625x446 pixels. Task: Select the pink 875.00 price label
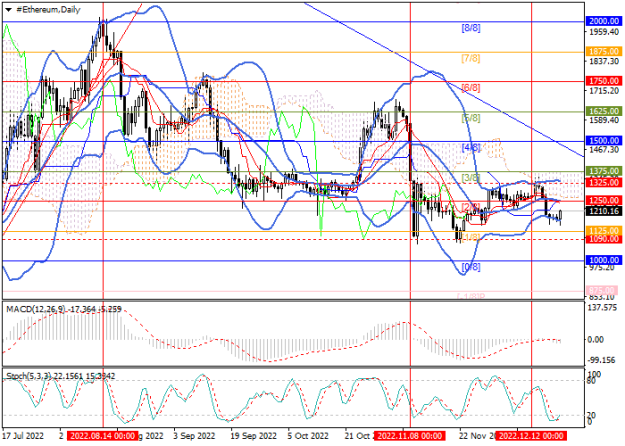click(x=602, y=290)
